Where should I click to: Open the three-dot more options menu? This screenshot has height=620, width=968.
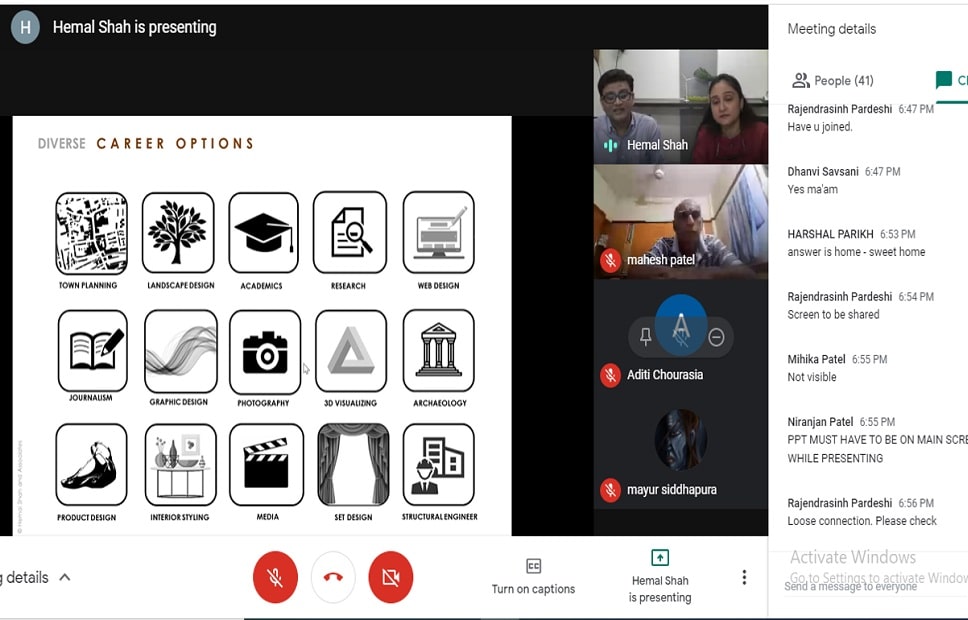click(743, 578)
